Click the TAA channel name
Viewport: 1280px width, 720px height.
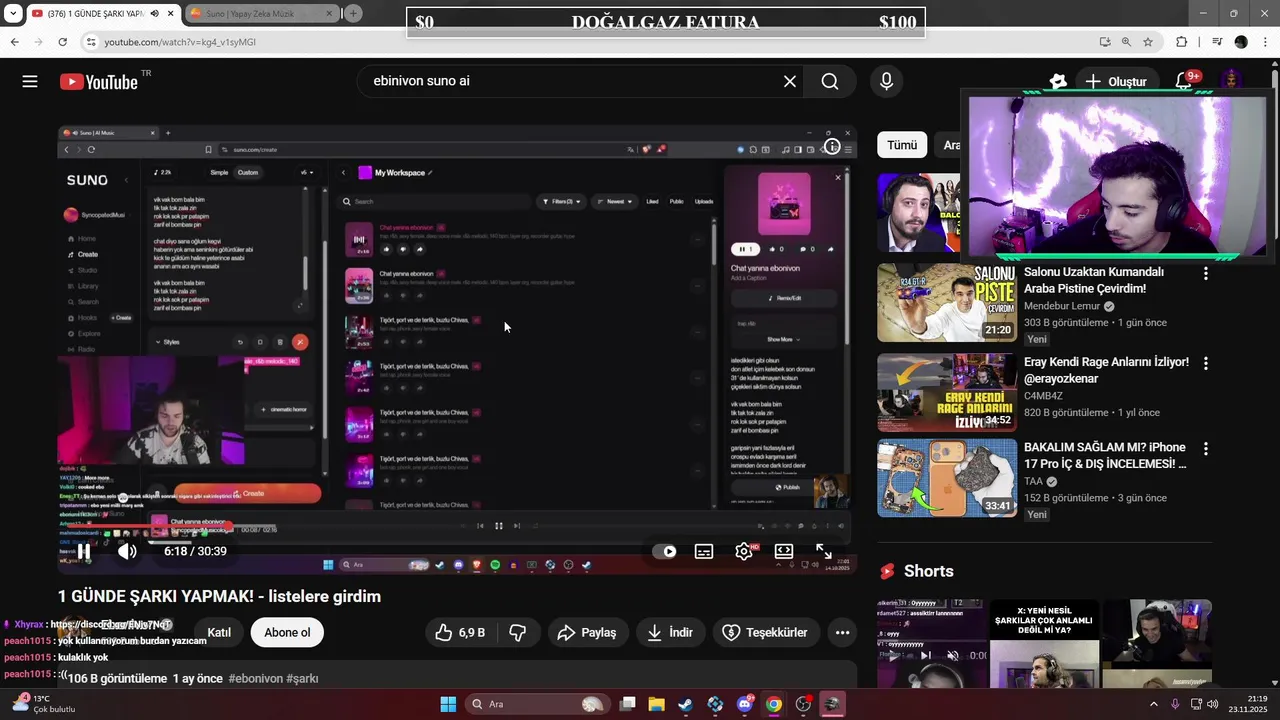1033,481
